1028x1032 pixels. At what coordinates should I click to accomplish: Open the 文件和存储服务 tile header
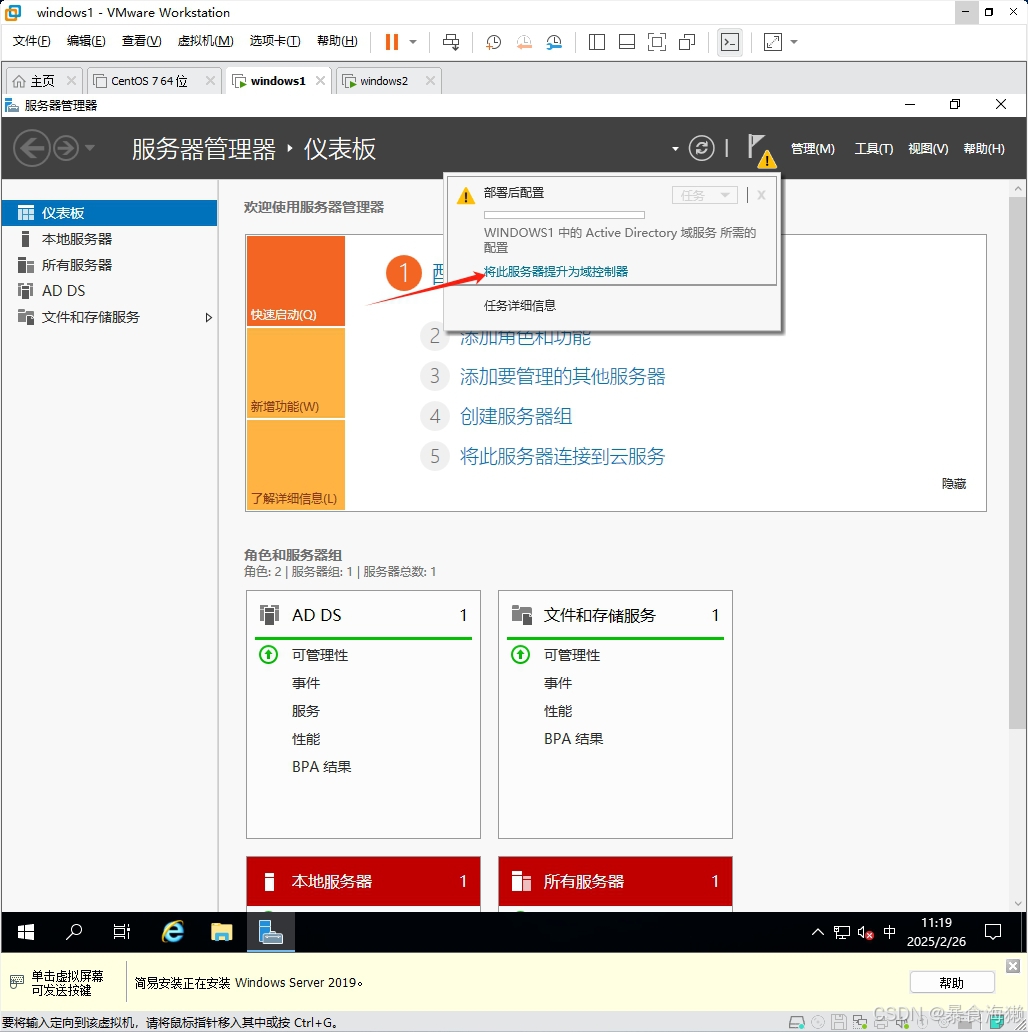[x=615, y=615]
